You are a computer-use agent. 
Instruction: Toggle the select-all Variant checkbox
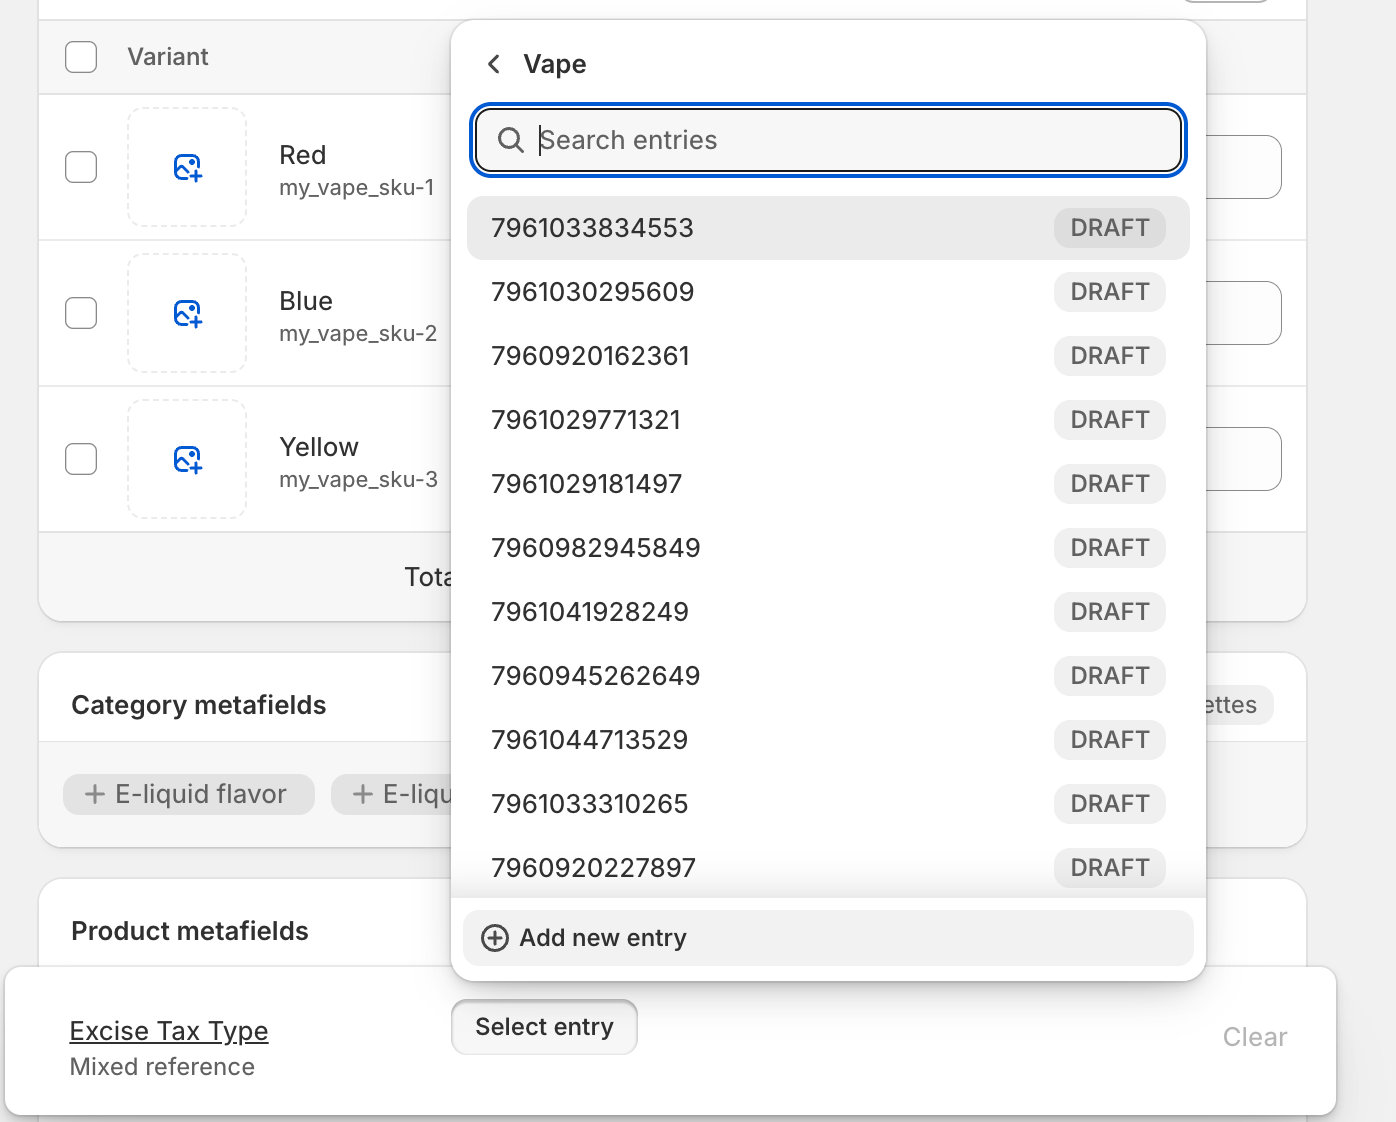click(81, 57)
